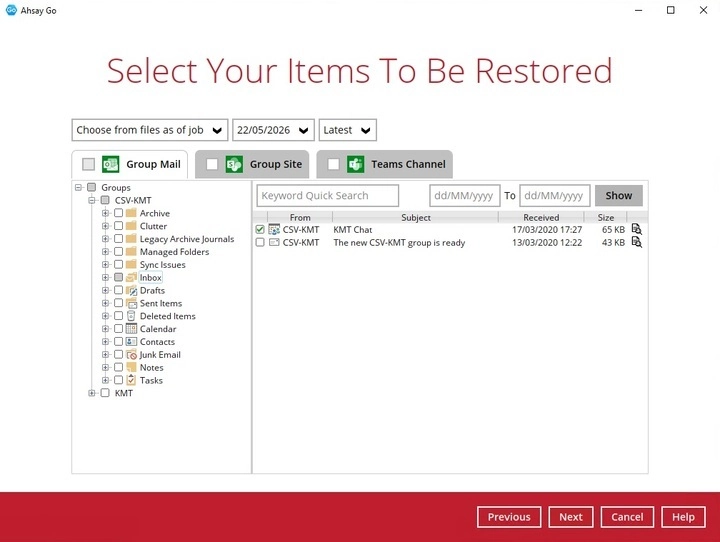Image resolution: width=720 pixels, height=542 pixels.
Task: Focus the Keyword Quick Search field
Action: coord(328,196)
